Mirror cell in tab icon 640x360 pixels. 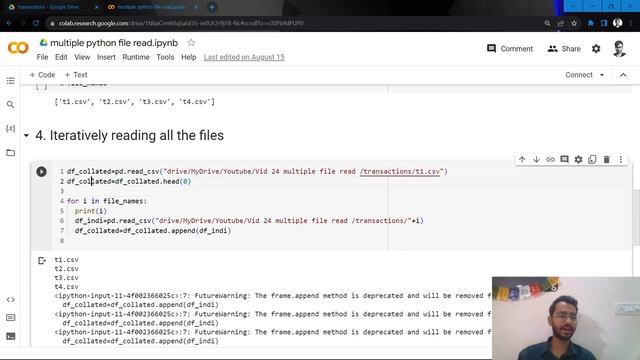point(592,160)
